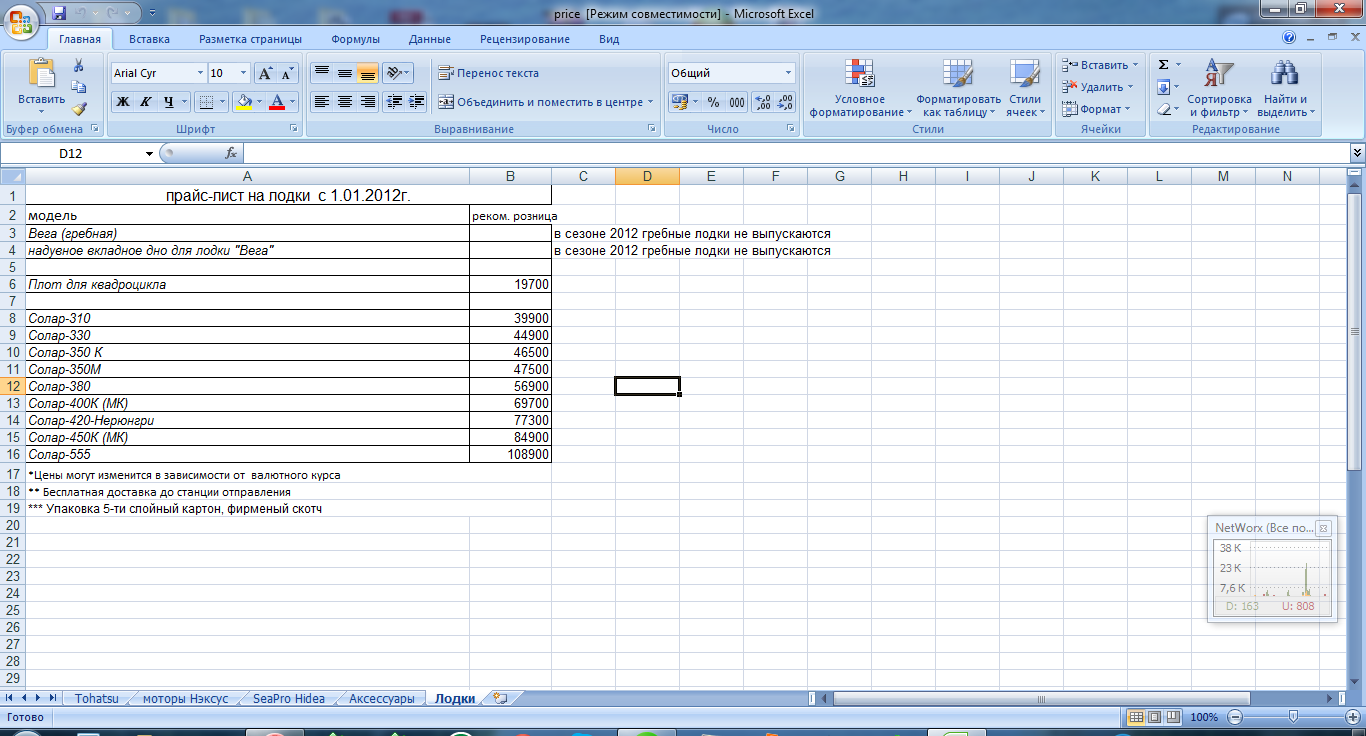The height and width of the screenshot is (736, 1366).
Task: Align cell text right
Action: (x=368, y=101)
